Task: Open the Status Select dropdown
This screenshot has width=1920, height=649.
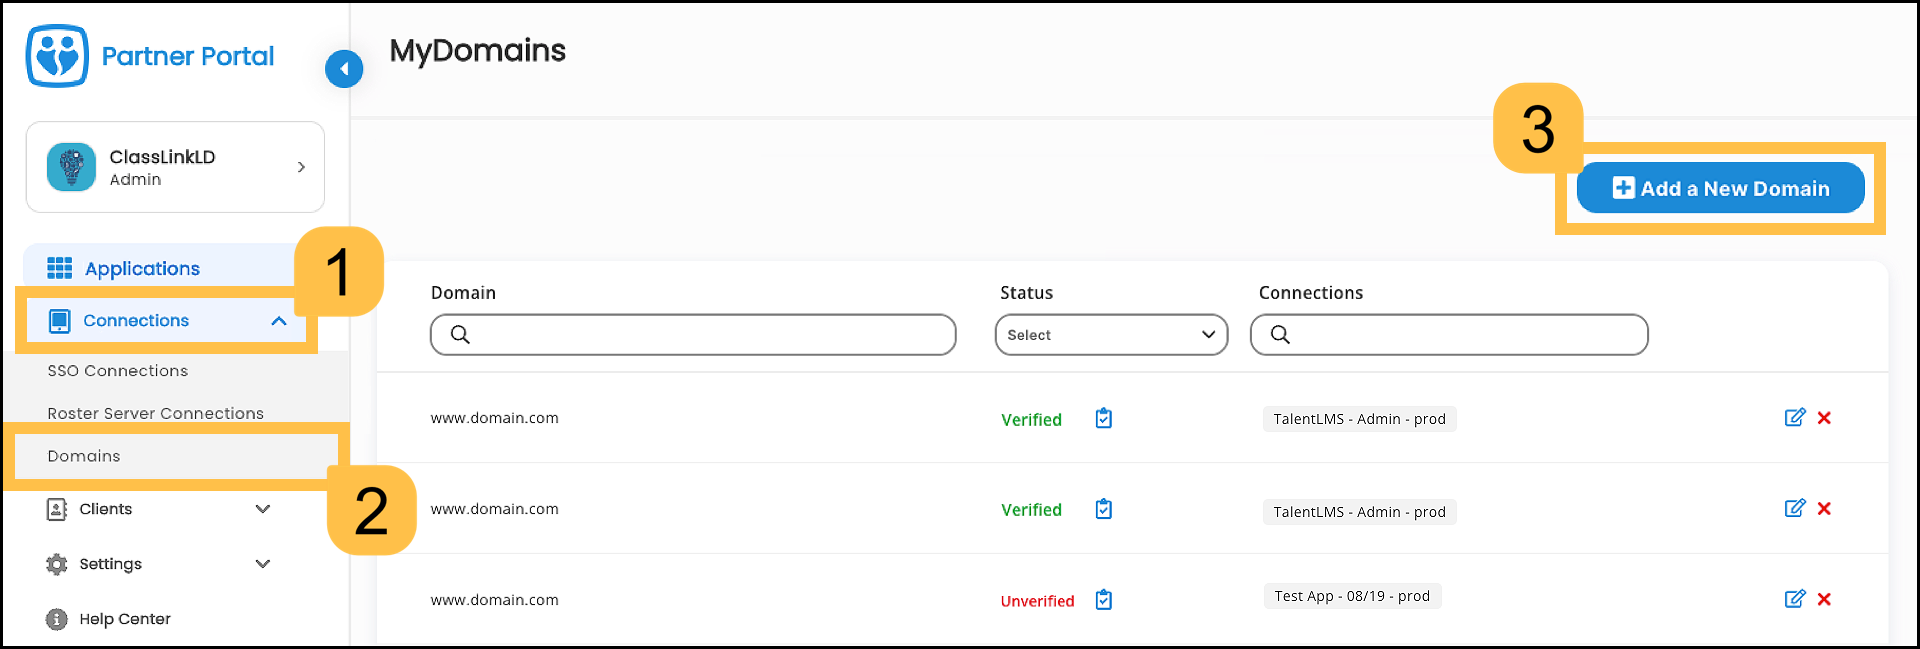Action: coord(1110,334)
